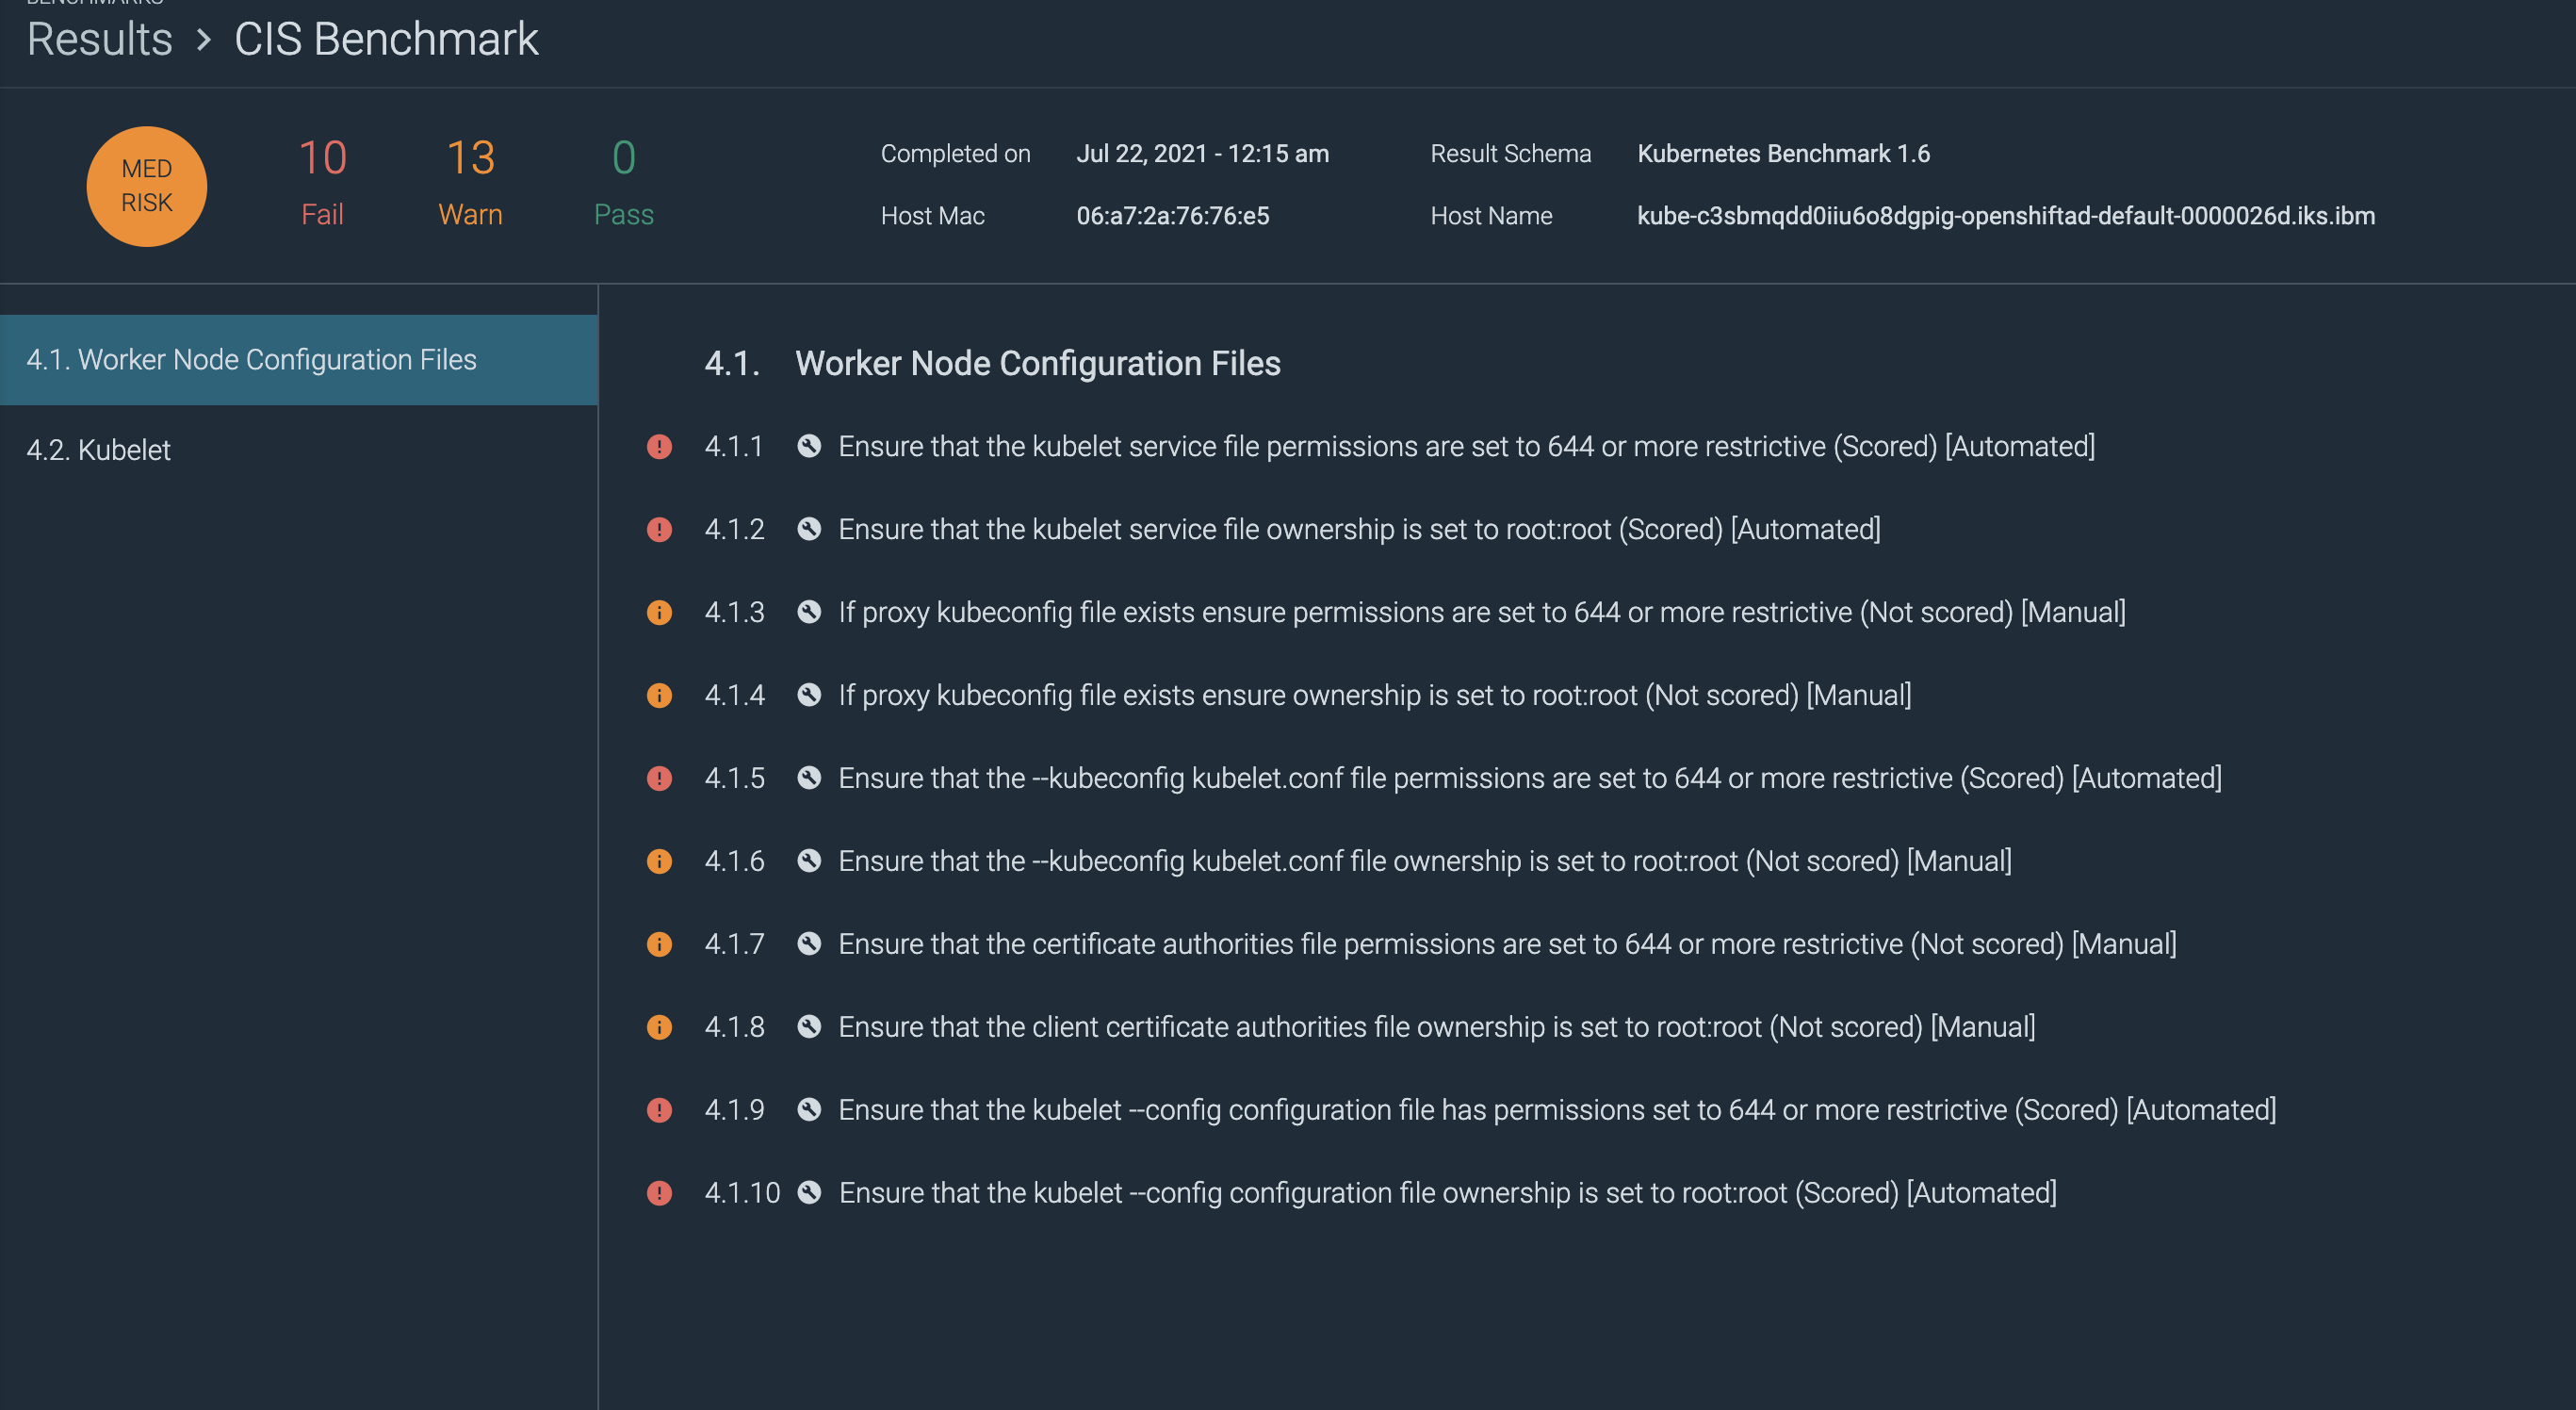Open kubelet --config file ownership check 4.1.10

tap(1448, 1193)
